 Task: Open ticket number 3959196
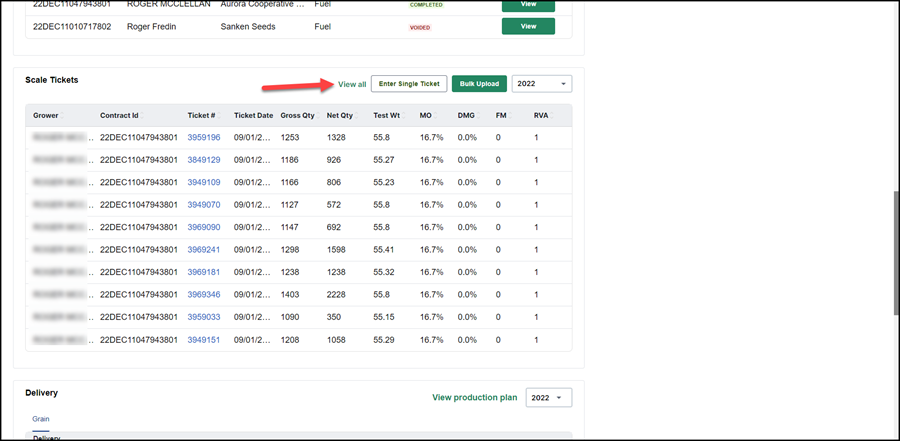[204, 138]
